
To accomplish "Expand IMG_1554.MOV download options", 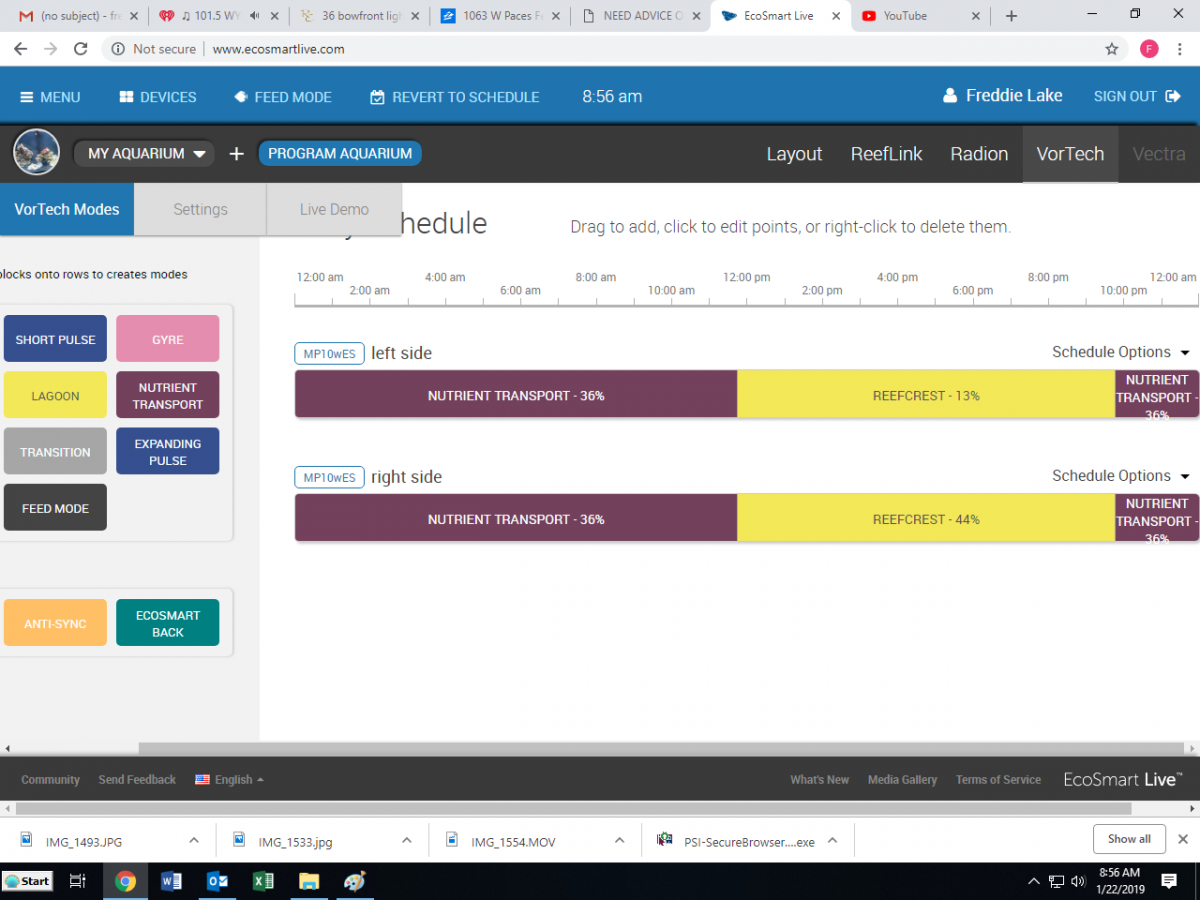I will (620, 841).
